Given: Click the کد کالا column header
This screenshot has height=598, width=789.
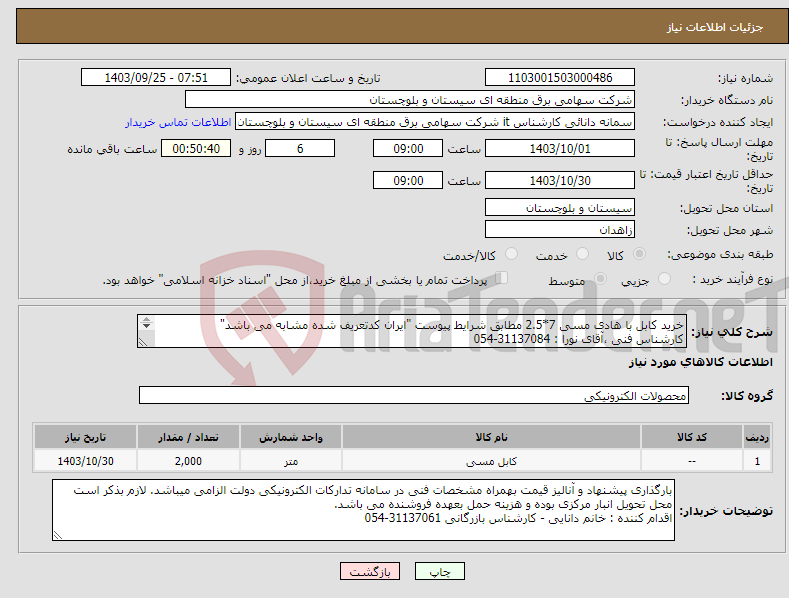Looking at the screenshot, I should pos(692,437).
